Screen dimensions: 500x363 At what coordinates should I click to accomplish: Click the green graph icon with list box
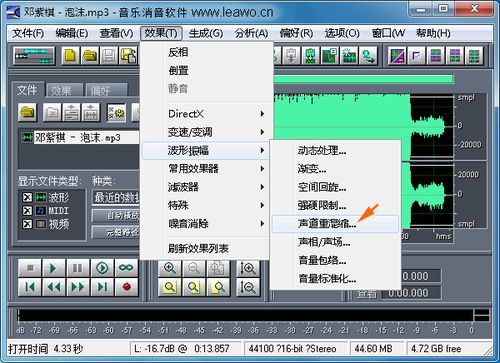330,56
